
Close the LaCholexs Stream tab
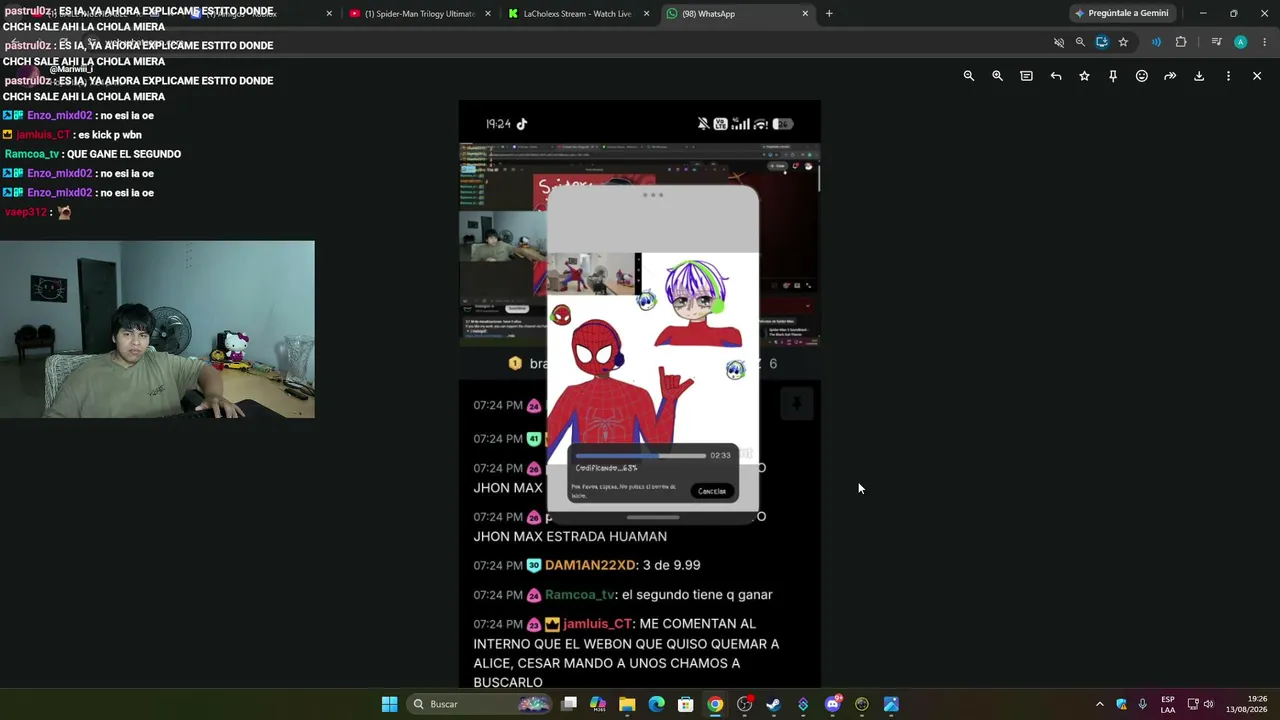[646, 14]
